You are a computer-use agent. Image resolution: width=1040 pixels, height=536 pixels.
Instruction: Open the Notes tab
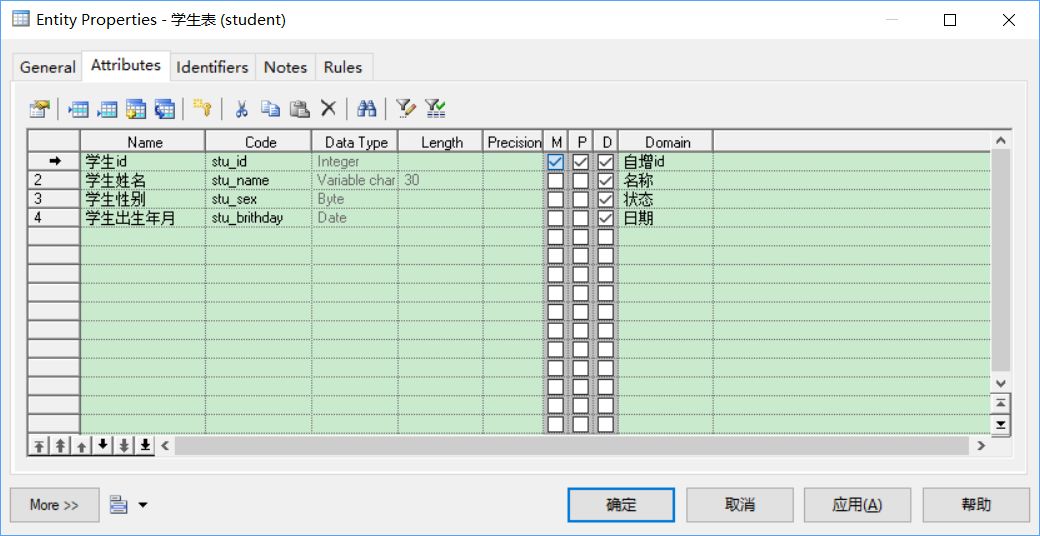coord(285,67)
